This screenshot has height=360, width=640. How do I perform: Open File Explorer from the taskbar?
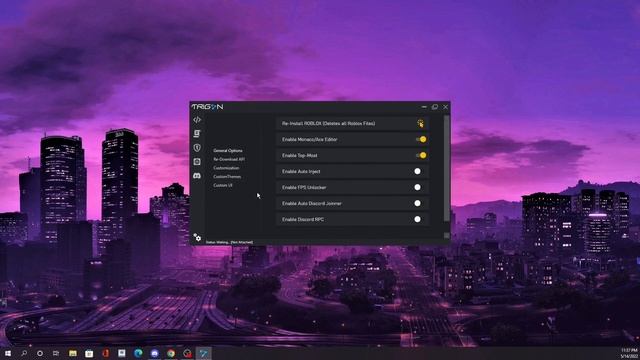(73, 353)
